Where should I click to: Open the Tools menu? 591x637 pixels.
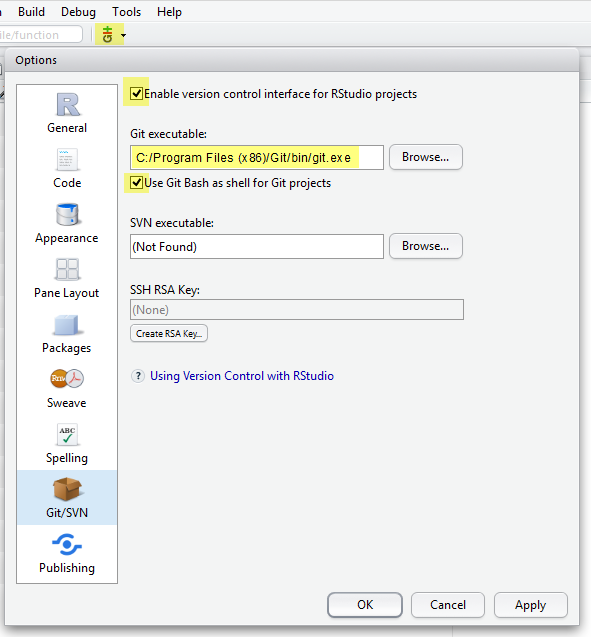(x=126, y=12)
